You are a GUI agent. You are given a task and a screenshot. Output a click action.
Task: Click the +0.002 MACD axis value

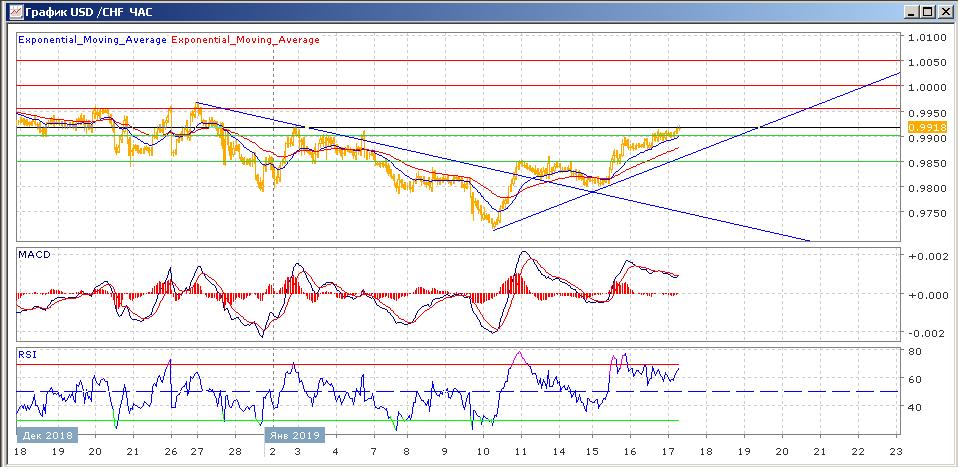pos(926,257)
